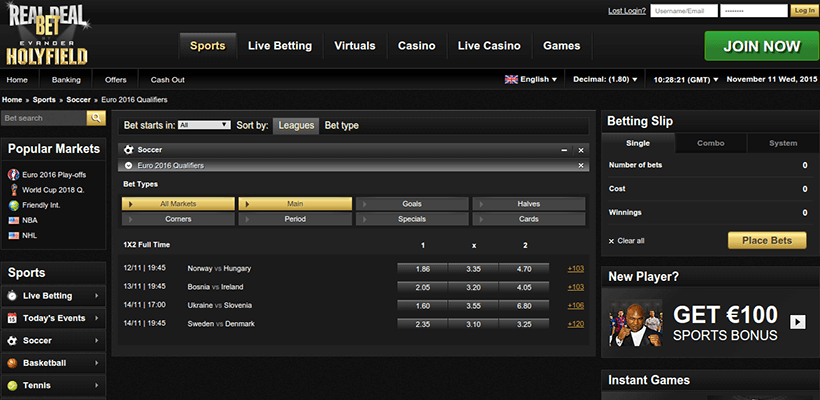Open +120 more markets for Sweden vs Denmark
This screenshot has height=400, width=820.
[575, 324]
